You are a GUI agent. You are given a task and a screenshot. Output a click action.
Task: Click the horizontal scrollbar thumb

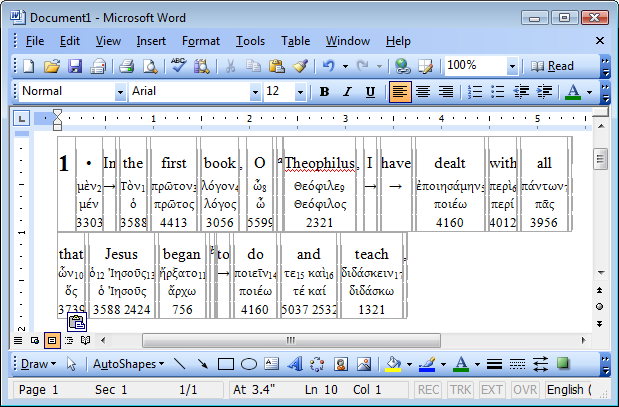[291, 340]
